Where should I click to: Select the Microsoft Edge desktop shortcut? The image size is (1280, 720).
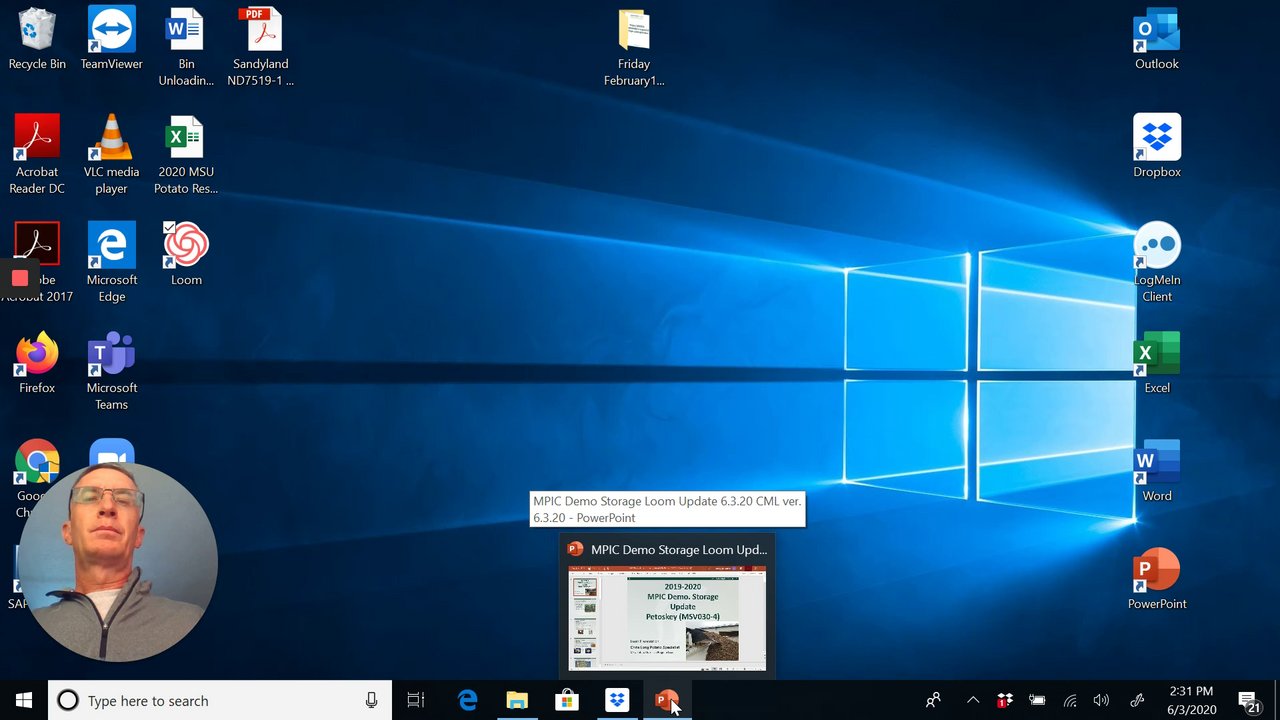tap(111, 262)
